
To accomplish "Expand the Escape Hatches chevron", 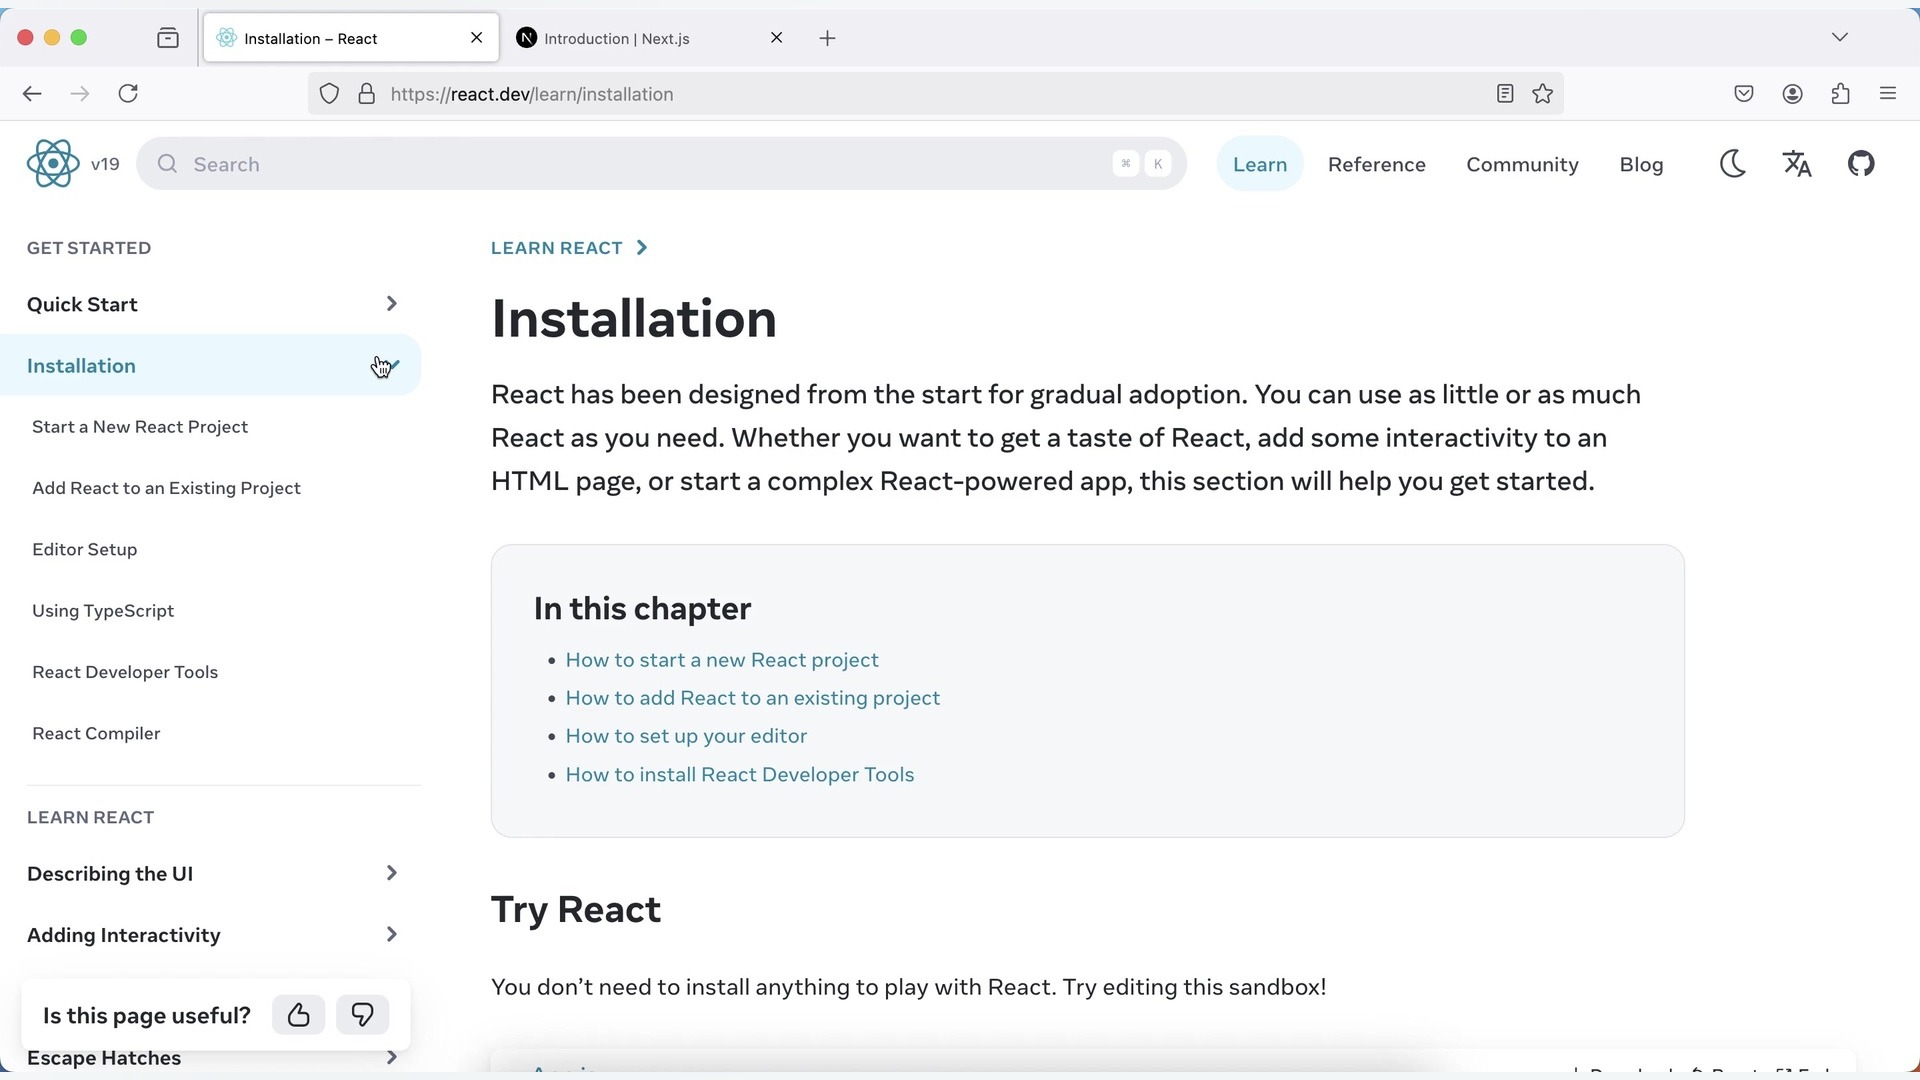I will (x=391, y=1057).
